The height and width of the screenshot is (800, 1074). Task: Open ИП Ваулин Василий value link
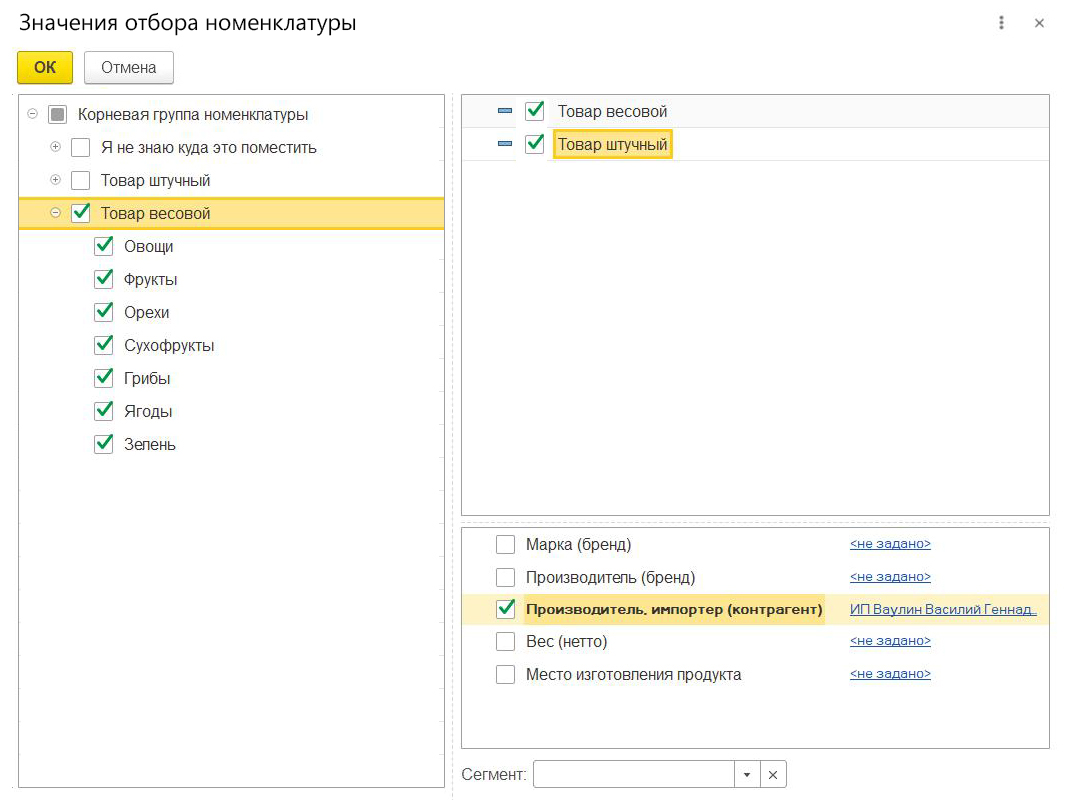coord(942,609)
